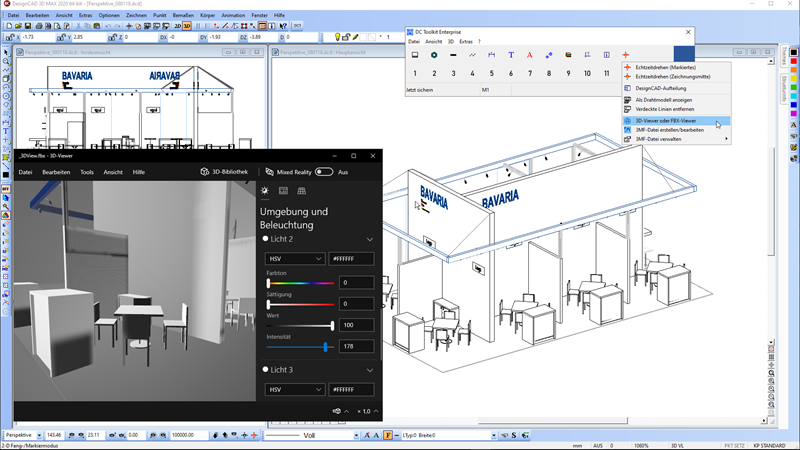
Task: Click hexagon nut icon above number 2
Action: 434,55
